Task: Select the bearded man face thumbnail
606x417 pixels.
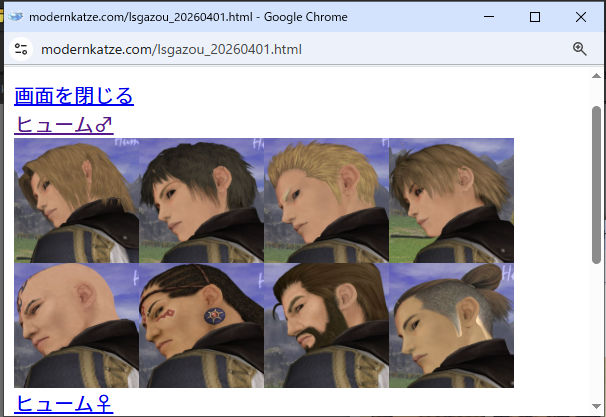Action: (x=326, y=325)
